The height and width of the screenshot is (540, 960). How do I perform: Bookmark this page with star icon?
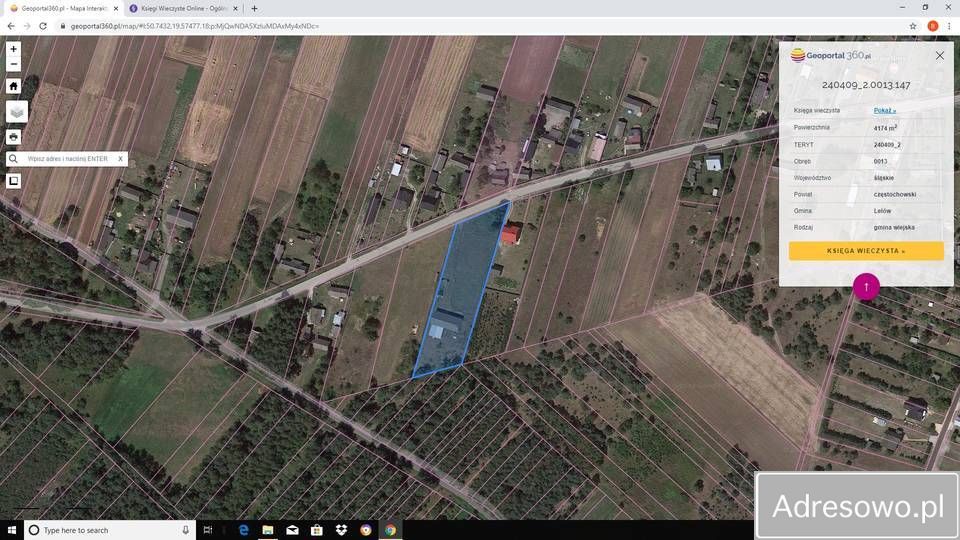[913, 26]
